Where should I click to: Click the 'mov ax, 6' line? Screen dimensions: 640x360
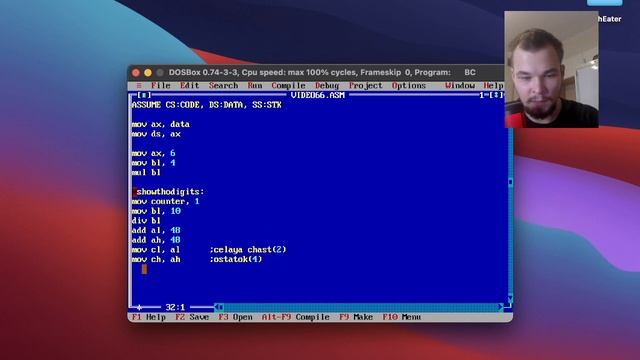[x=153, y=153]
